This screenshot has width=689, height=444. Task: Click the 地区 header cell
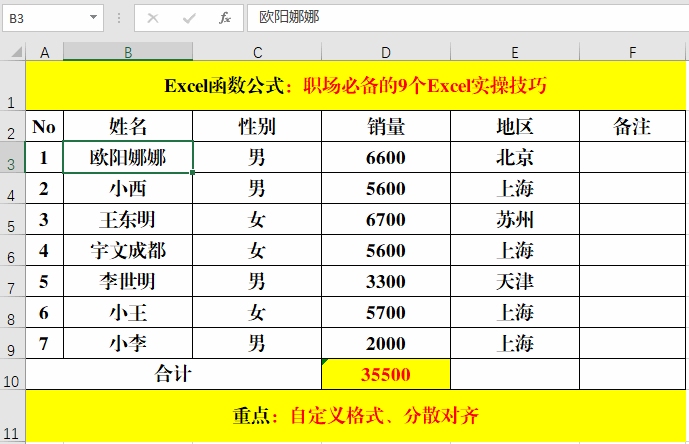(515, 126)
